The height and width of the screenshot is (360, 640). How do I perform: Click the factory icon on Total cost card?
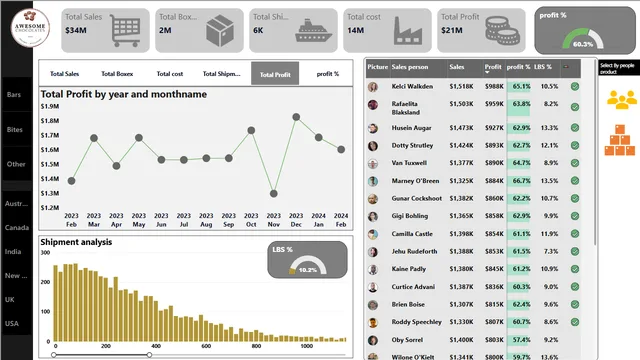408,31
